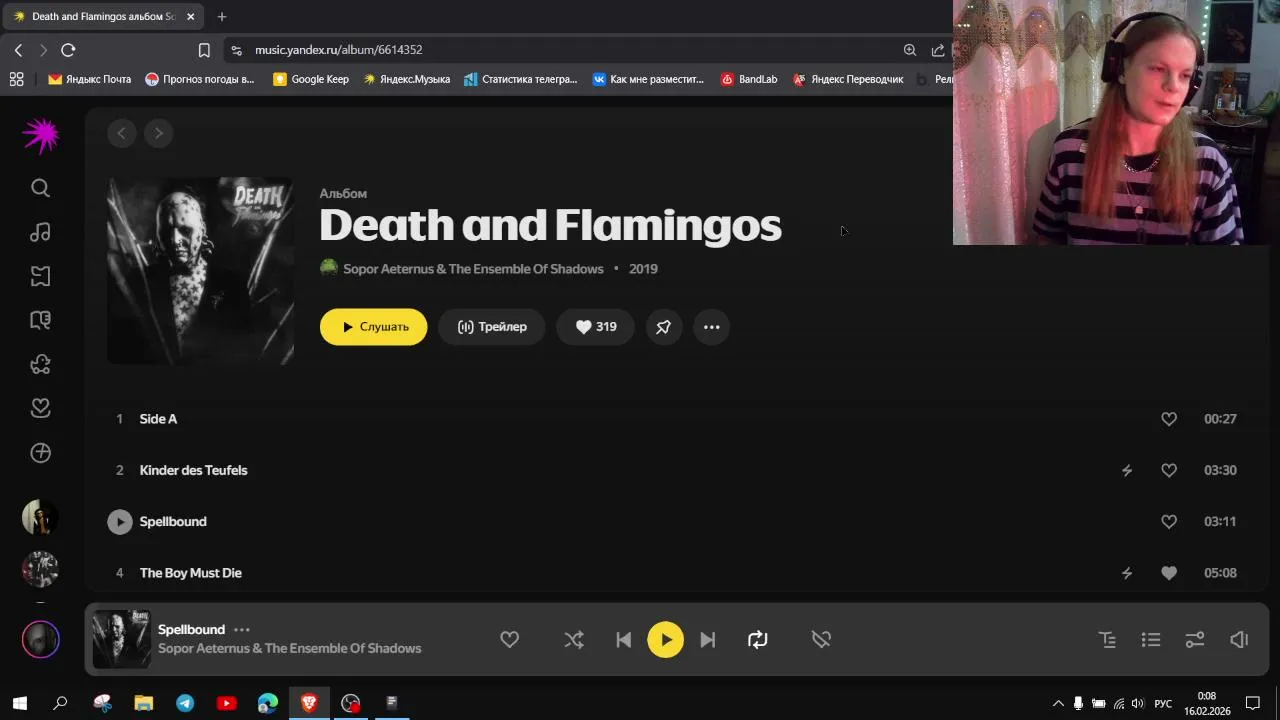This screenshot has height=720, width=1280.
Task: Click the Слушать play button
Action: [x=373, y=327]
